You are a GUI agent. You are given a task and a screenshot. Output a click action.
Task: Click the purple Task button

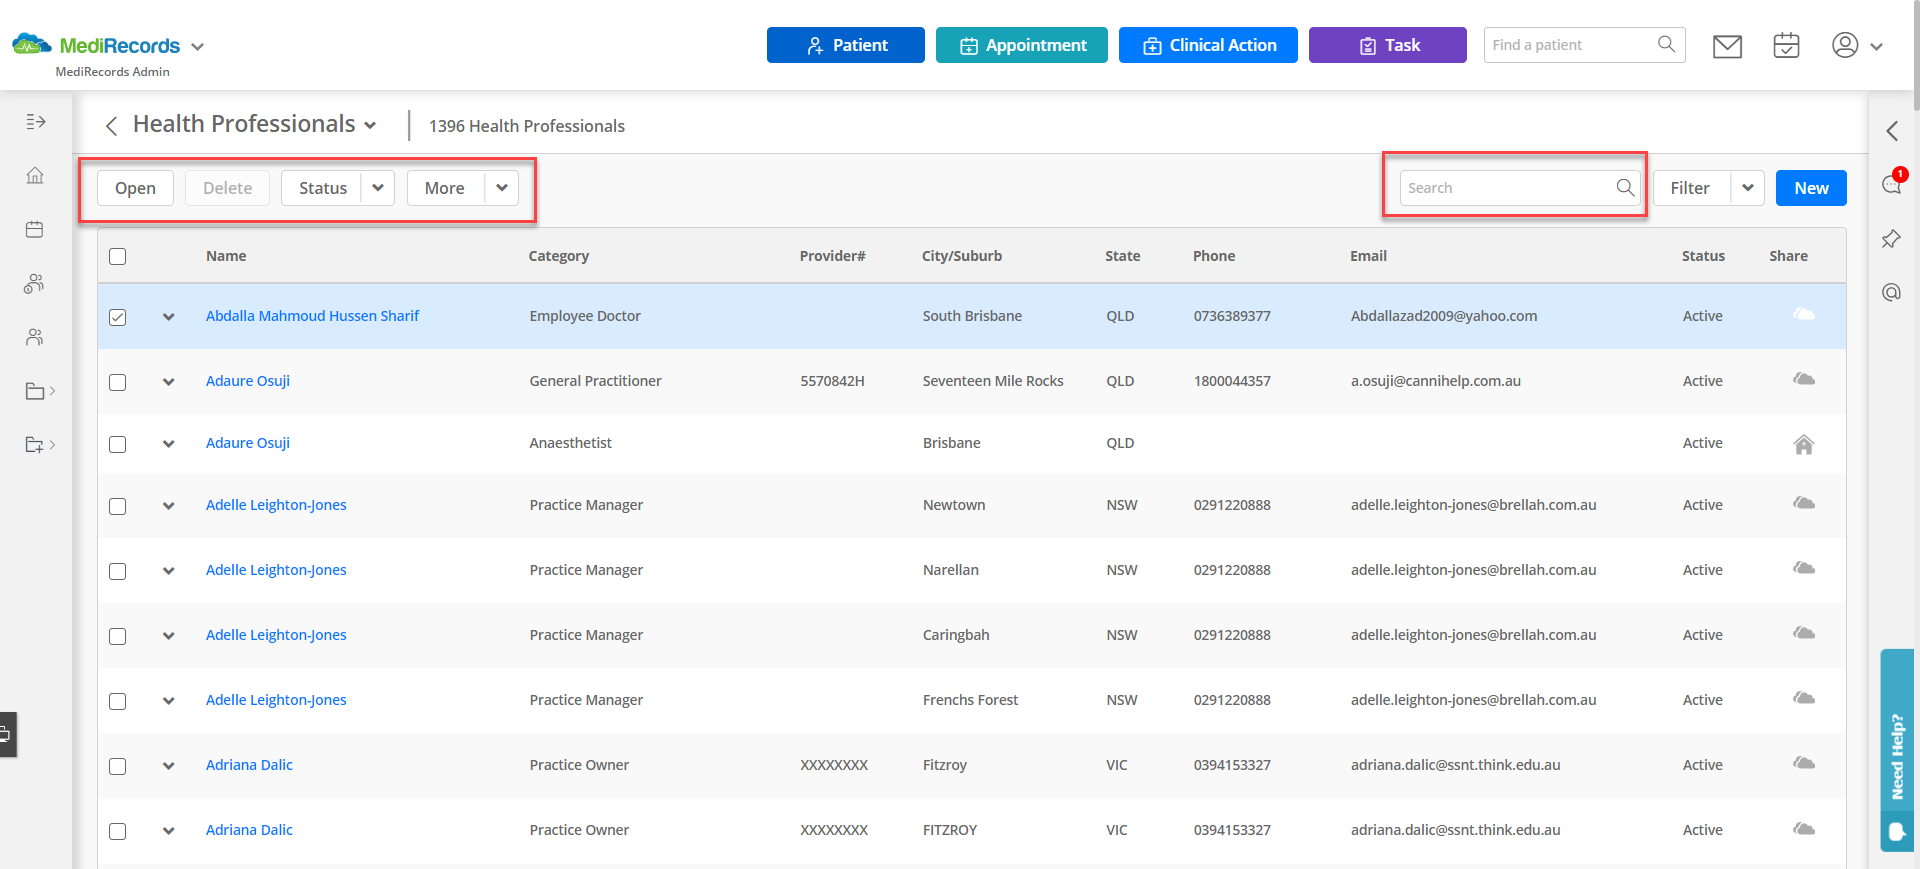pos(1388,45)
